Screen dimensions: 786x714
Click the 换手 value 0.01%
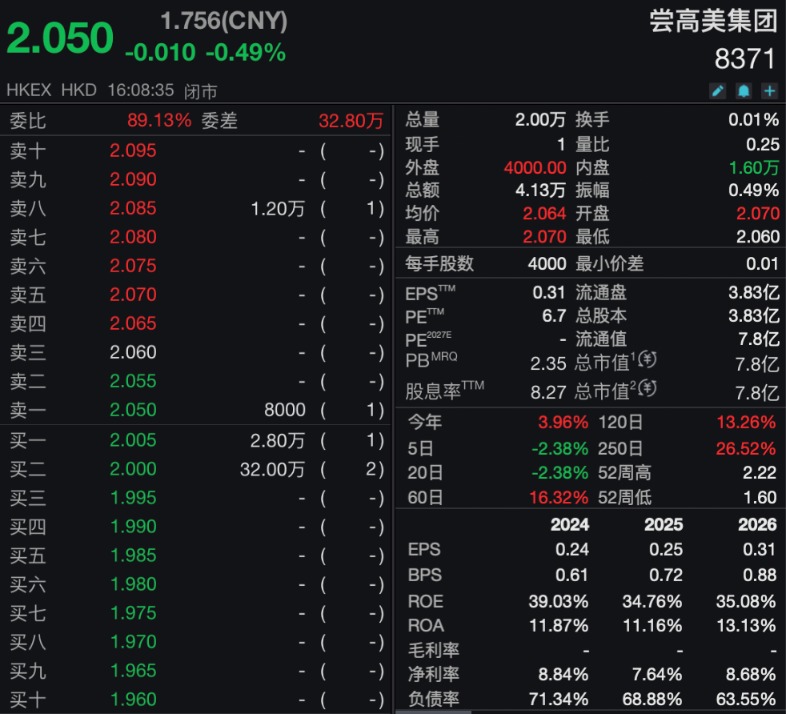point(753,119)
